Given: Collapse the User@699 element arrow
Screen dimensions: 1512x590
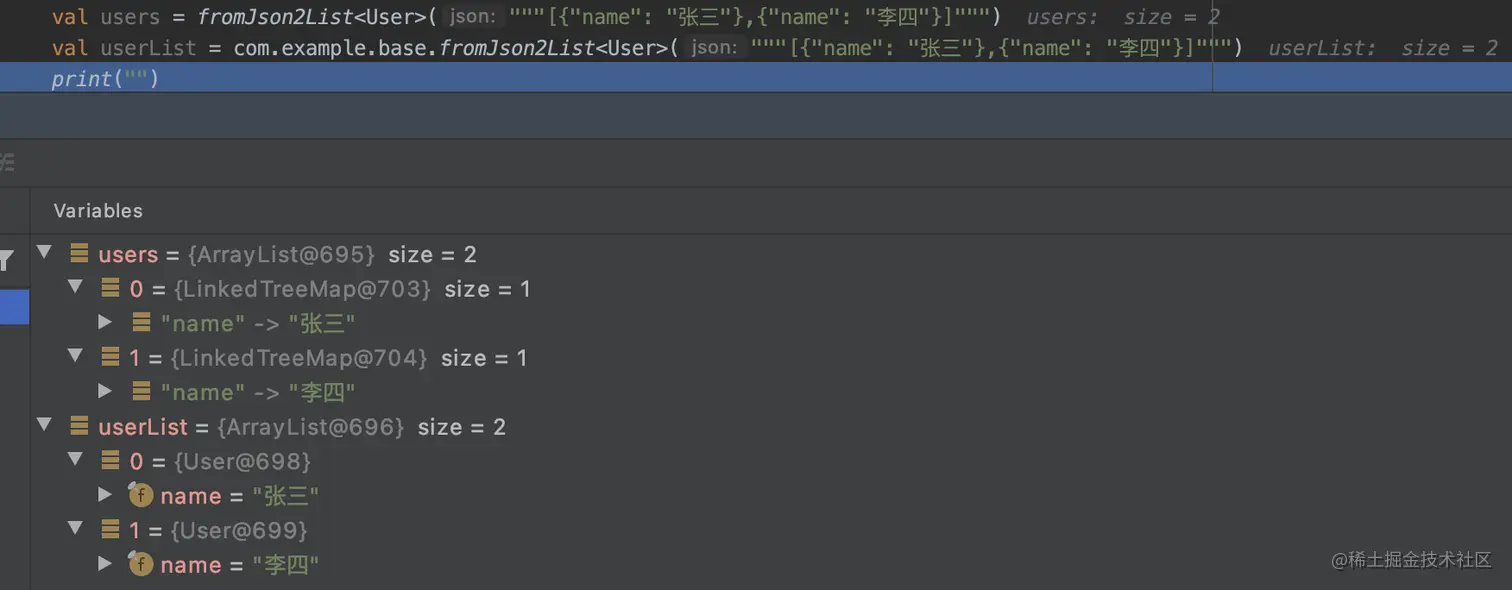Looking at the screenshot, I should (75, 528).
